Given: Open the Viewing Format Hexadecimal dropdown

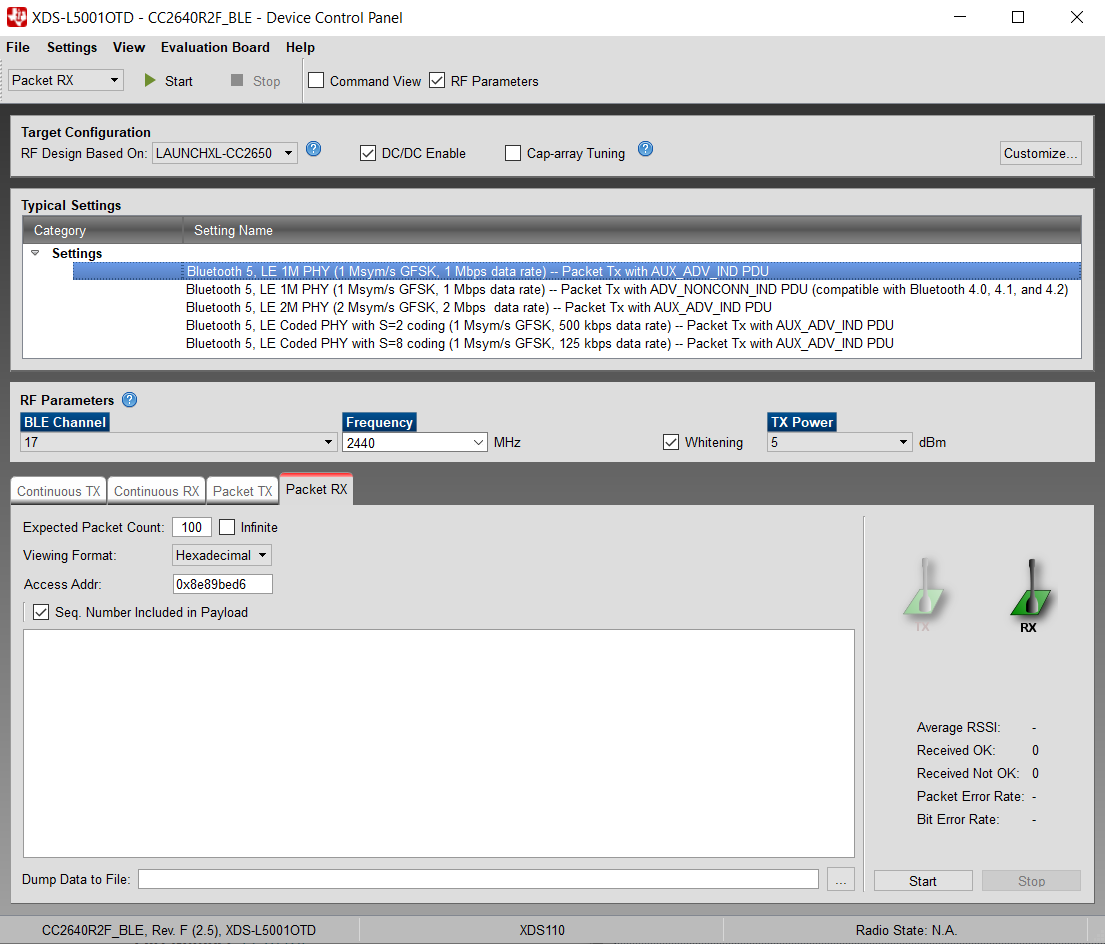Looking at the screenshot, I should (222, 555).
